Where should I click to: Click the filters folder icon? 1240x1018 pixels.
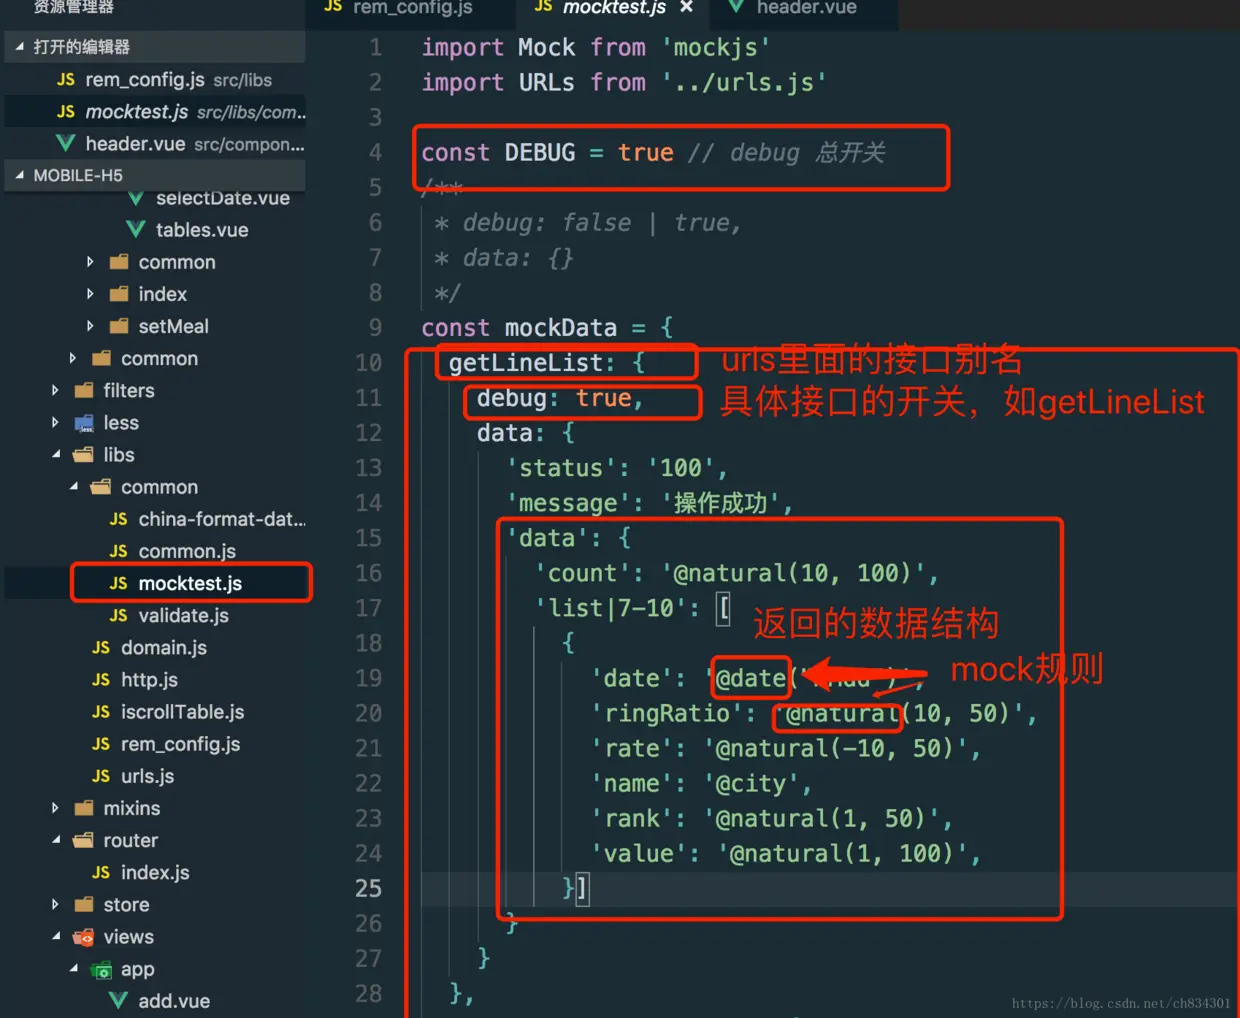click(84, 390)
